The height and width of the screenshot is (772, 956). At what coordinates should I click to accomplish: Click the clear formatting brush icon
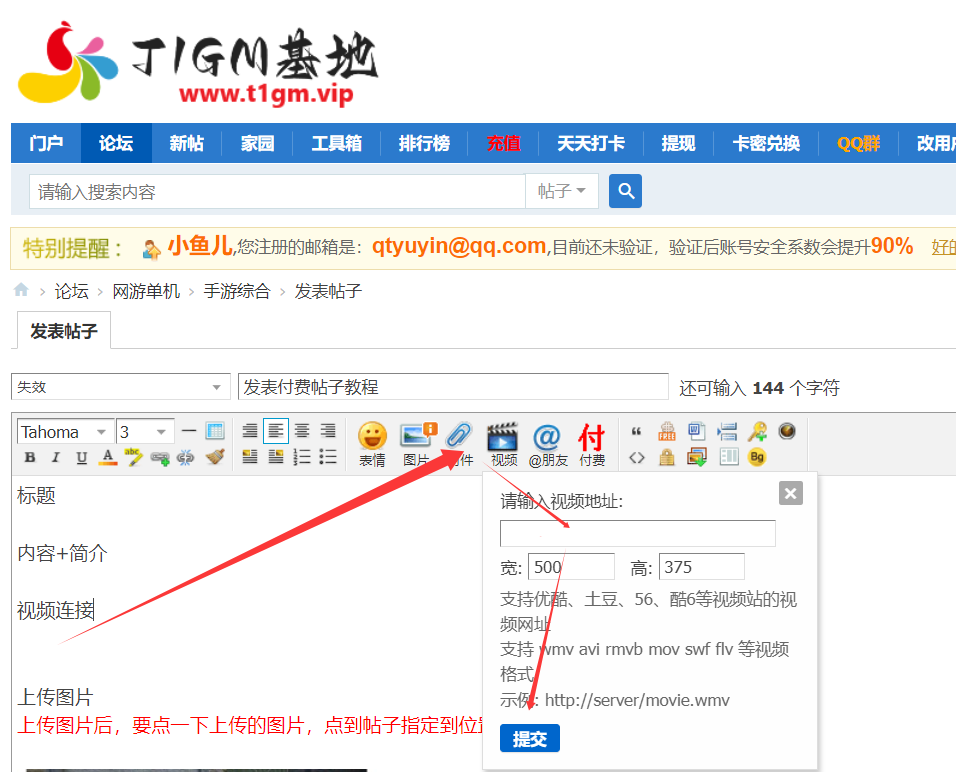pyautogui.click(x=215, y=456)
